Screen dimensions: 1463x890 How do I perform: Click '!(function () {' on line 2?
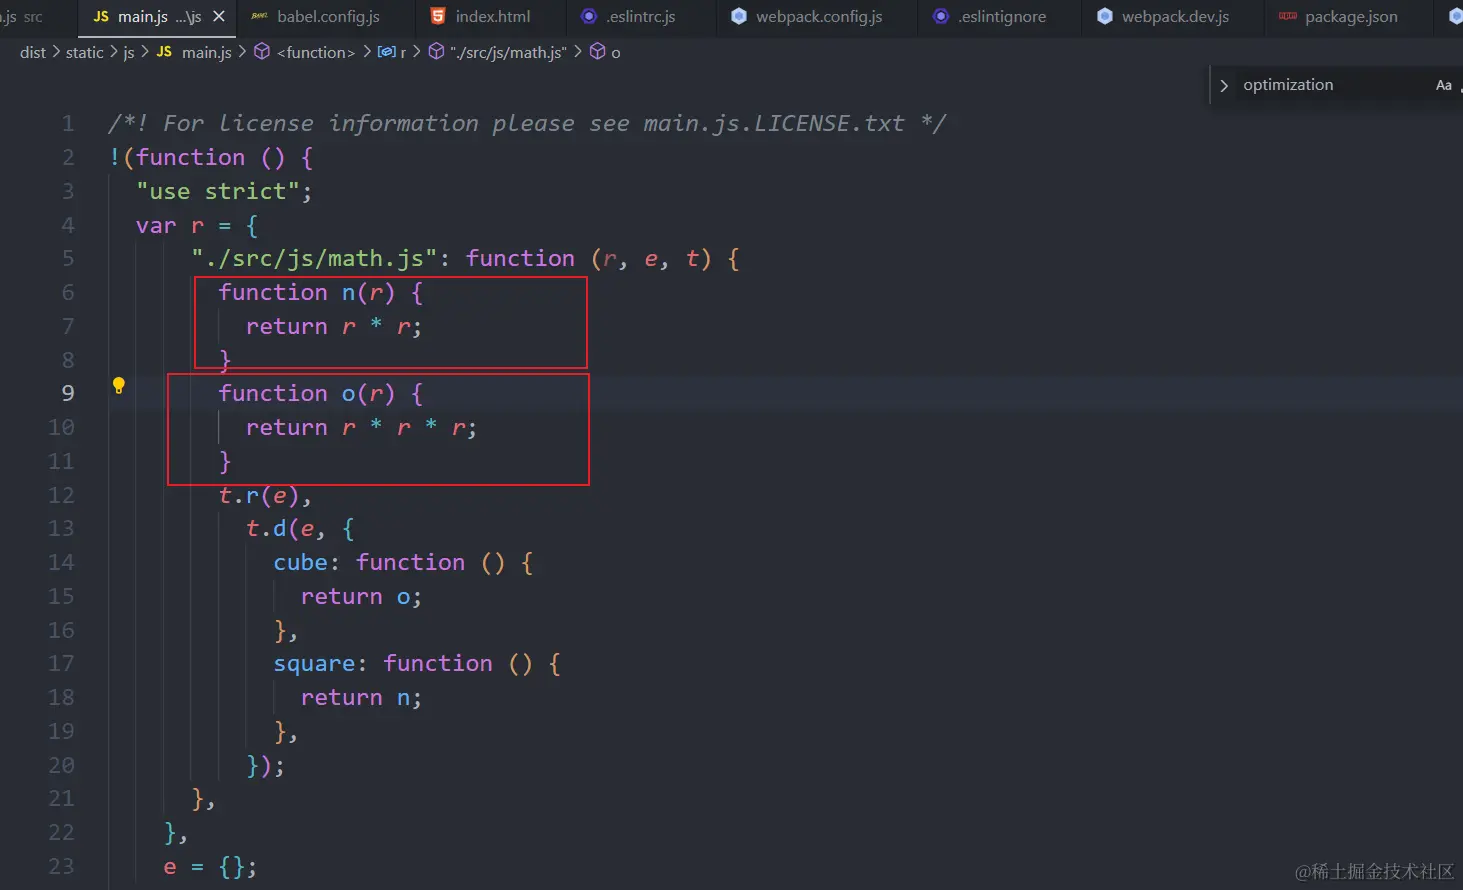[x=211, y=158]
